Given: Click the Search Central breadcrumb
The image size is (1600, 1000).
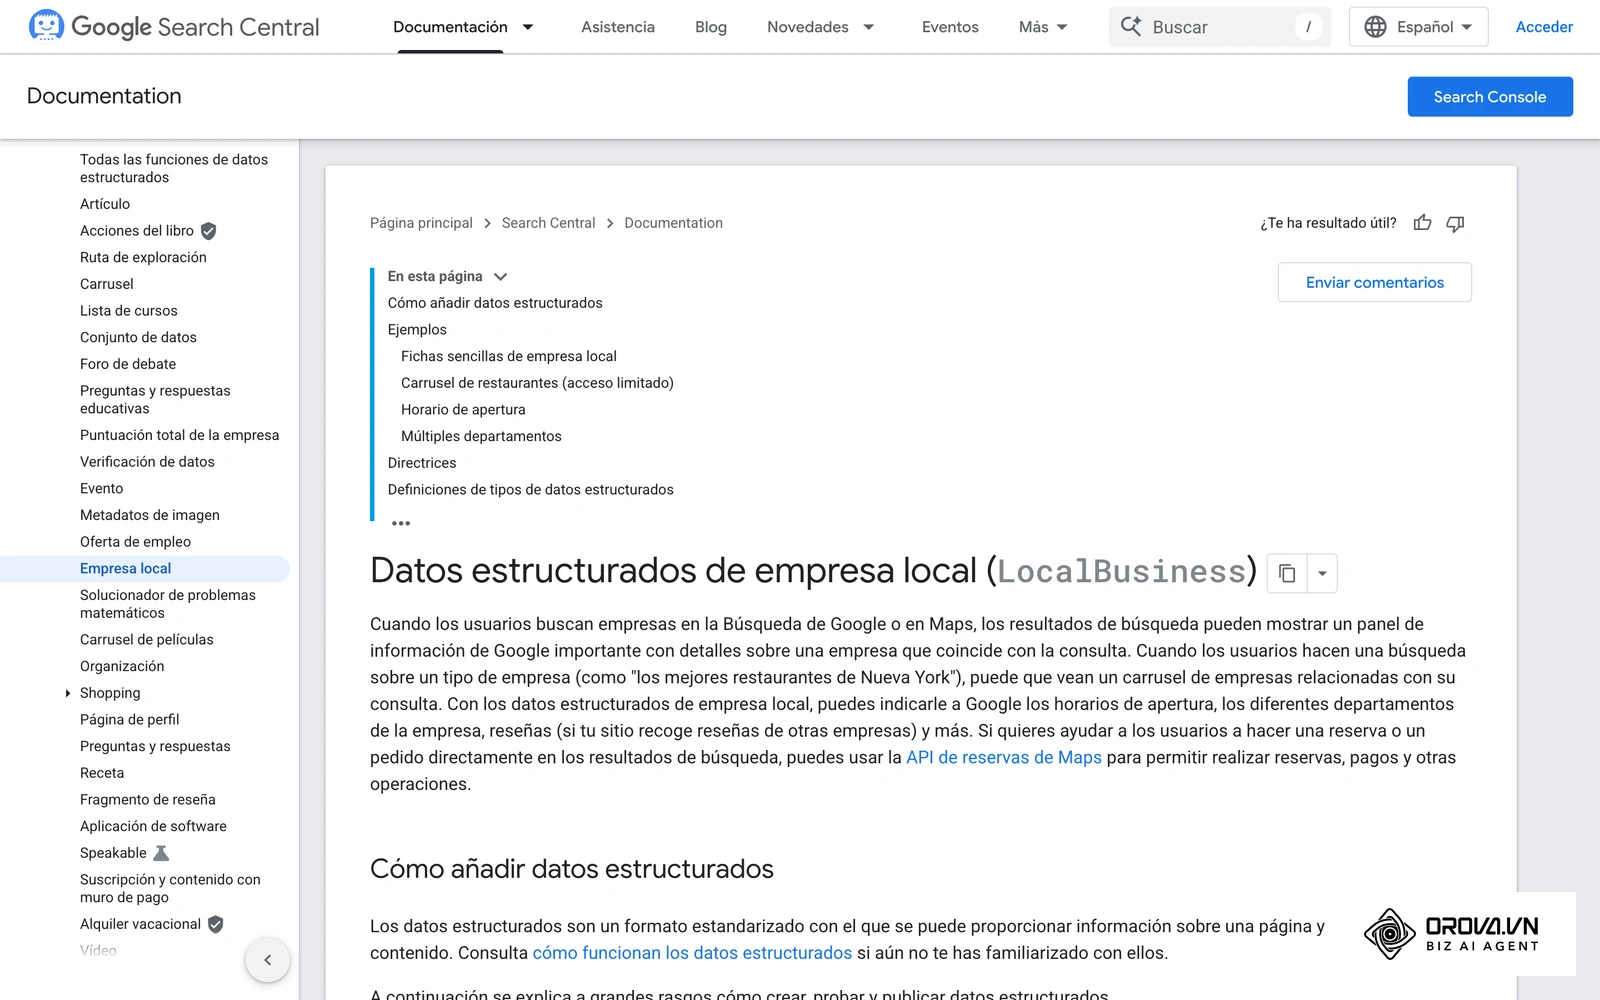Looking at the screenshot, I should tap(548, 223).
